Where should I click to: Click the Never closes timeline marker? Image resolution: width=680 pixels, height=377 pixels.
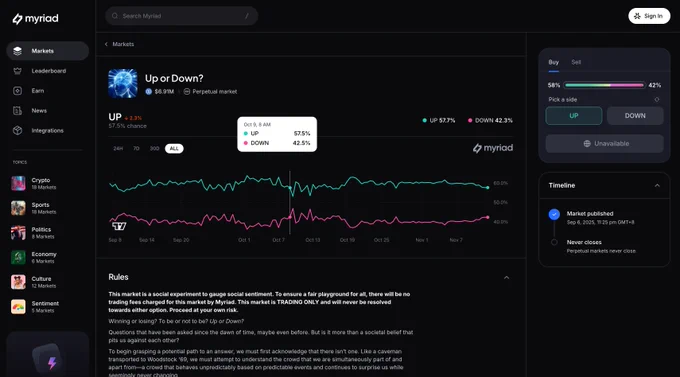pos(554,243)
